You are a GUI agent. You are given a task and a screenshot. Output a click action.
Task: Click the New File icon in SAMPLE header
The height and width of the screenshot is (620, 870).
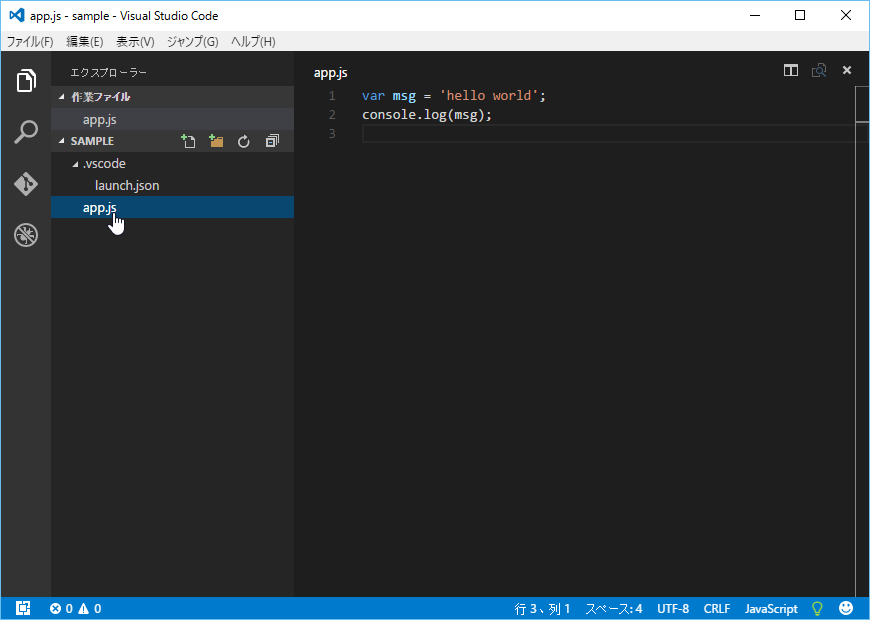coord(188,141)
